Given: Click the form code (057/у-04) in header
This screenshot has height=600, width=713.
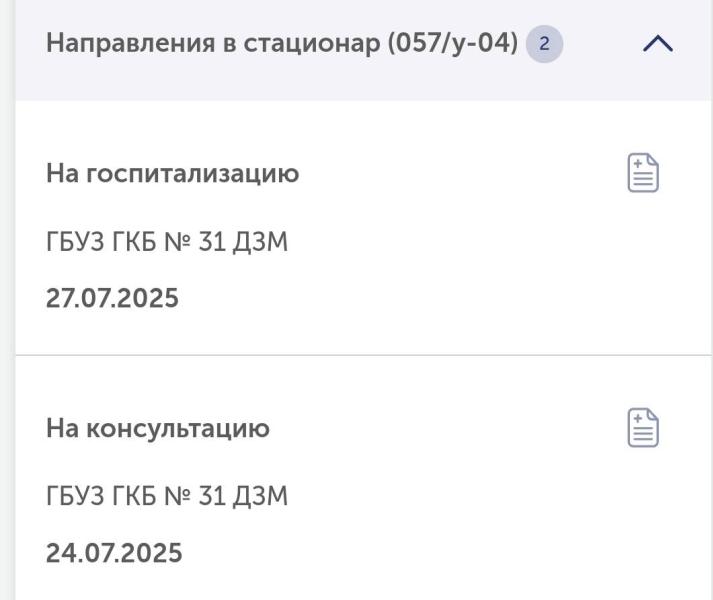Looking at the screenshot, I should [453, 44].
